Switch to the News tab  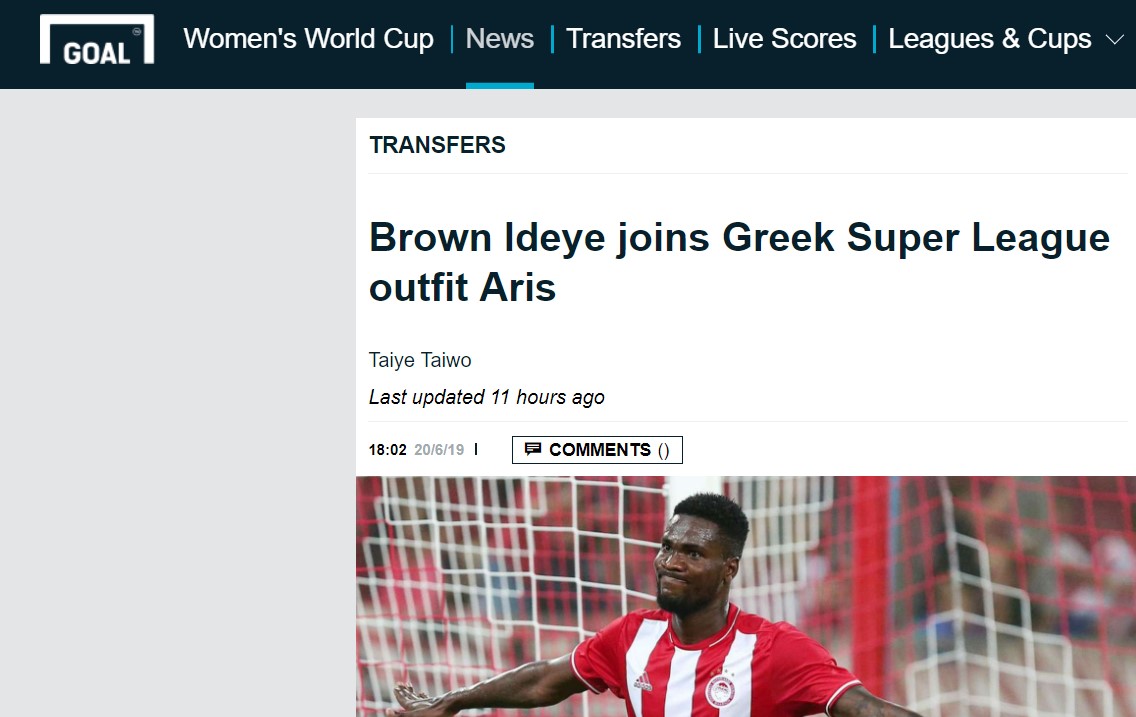pos(500,39)
